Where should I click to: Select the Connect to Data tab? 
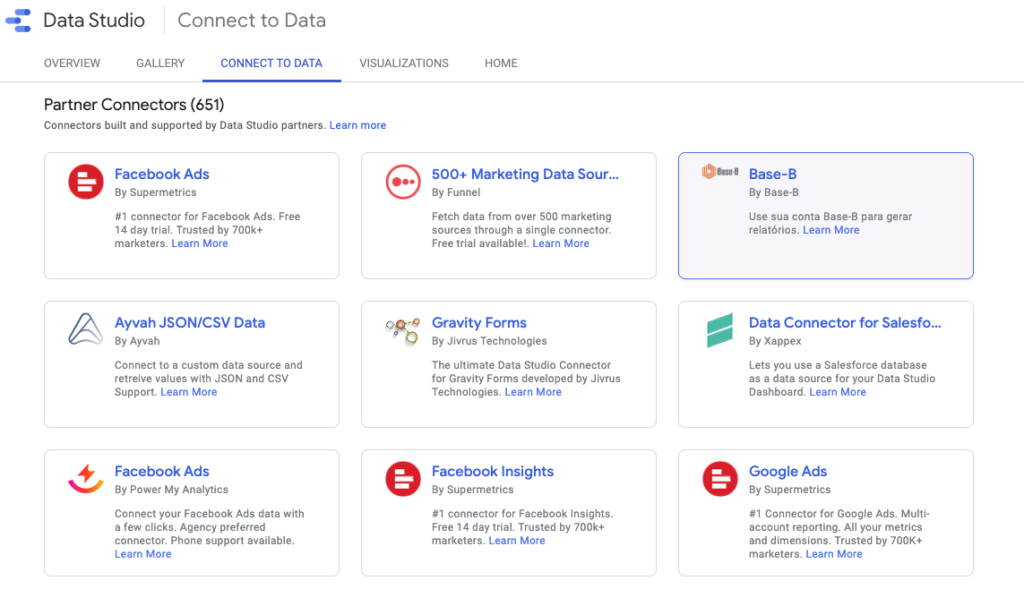pos(271,63)
